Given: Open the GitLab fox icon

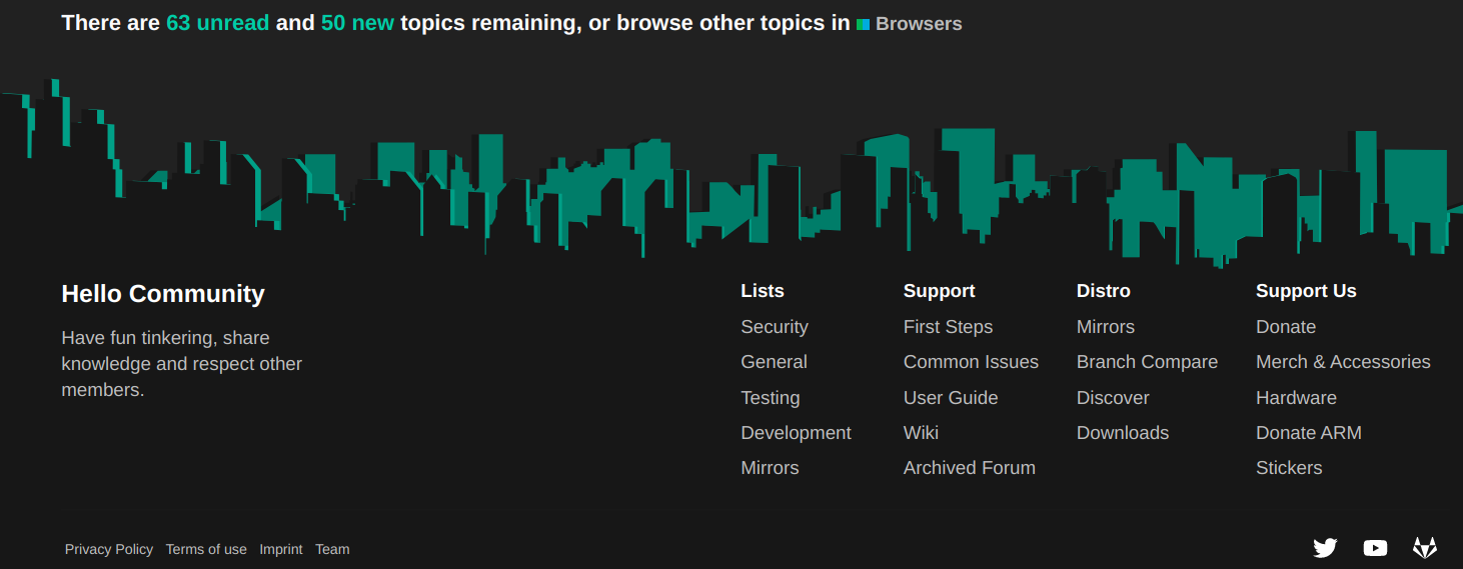Looking at the screenshot, I should tap(1424, 548).
